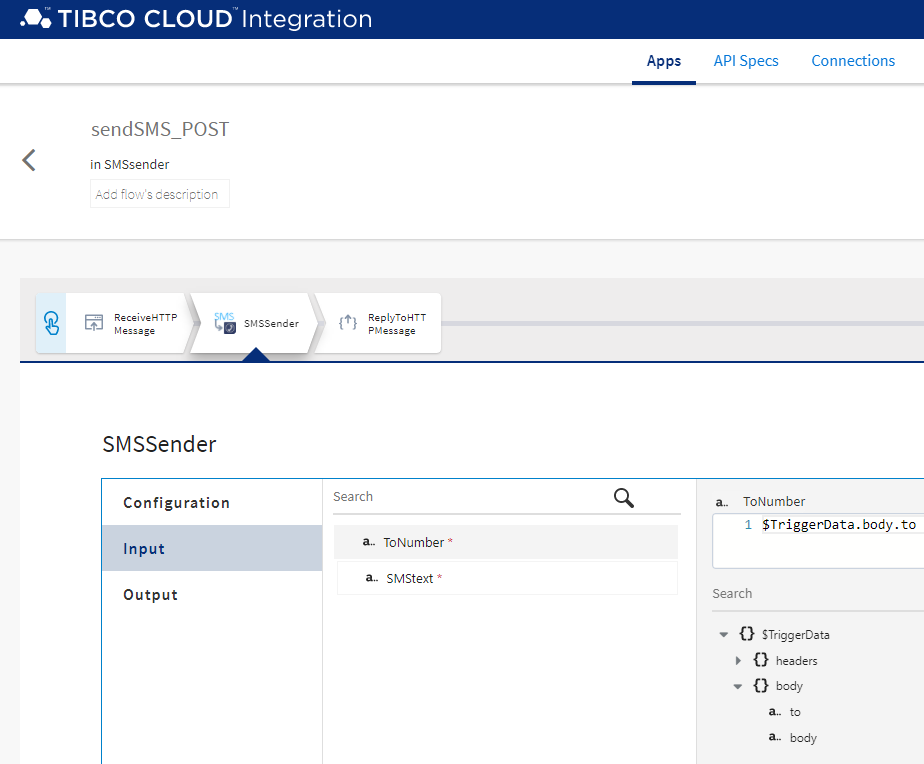Click the headers tree label
The image size is (924, 764).
(796, 661)
